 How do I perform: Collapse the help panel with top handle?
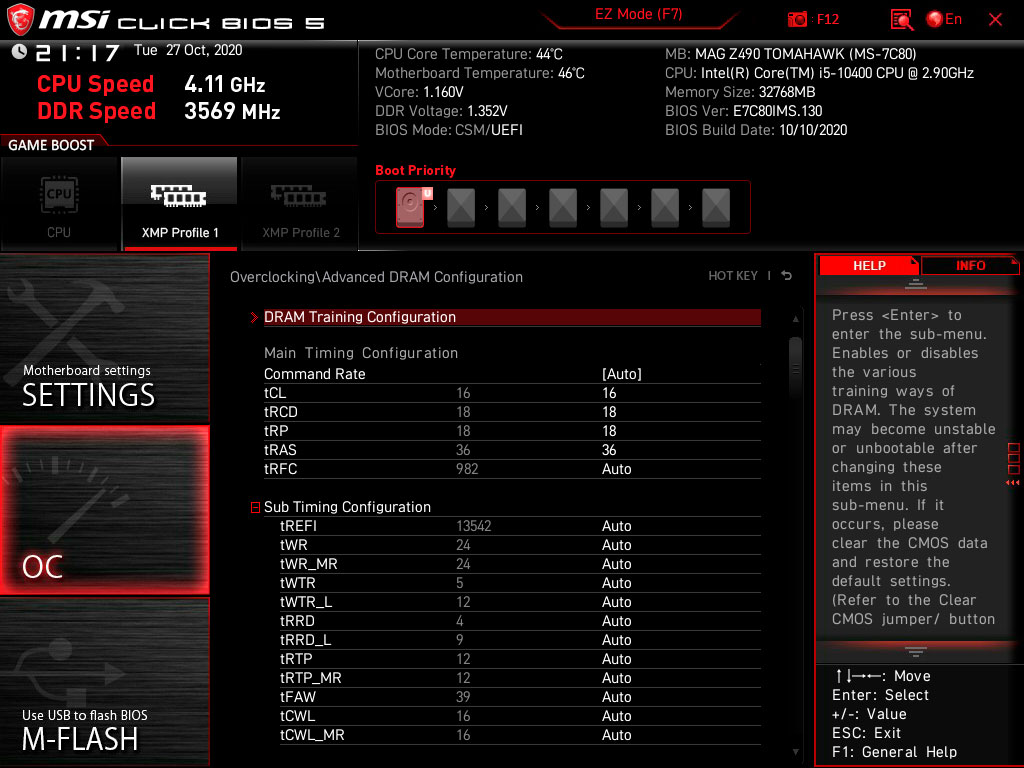(x=916, y=284)
